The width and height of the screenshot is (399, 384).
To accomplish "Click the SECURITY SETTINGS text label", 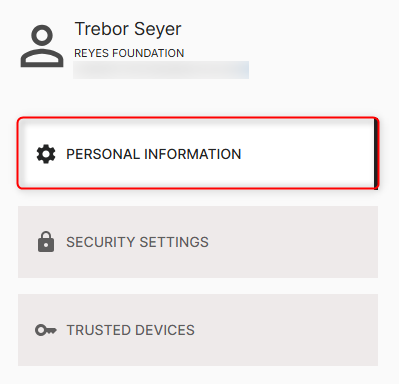I will pos(137,242).
